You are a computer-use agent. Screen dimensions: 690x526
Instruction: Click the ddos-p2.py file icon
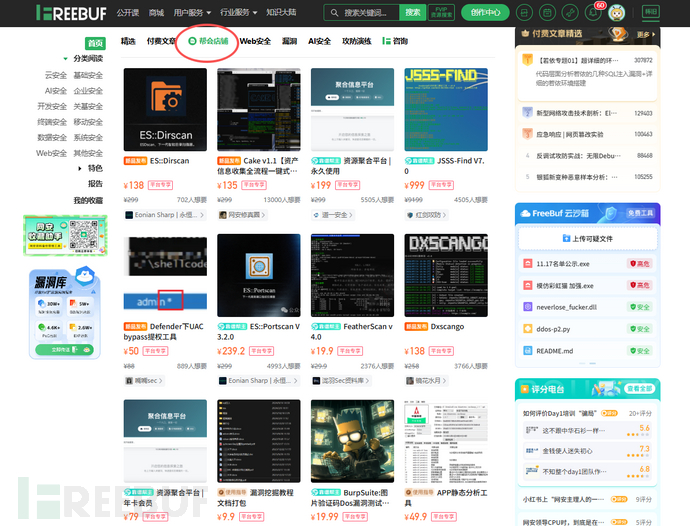pos(527,329)
